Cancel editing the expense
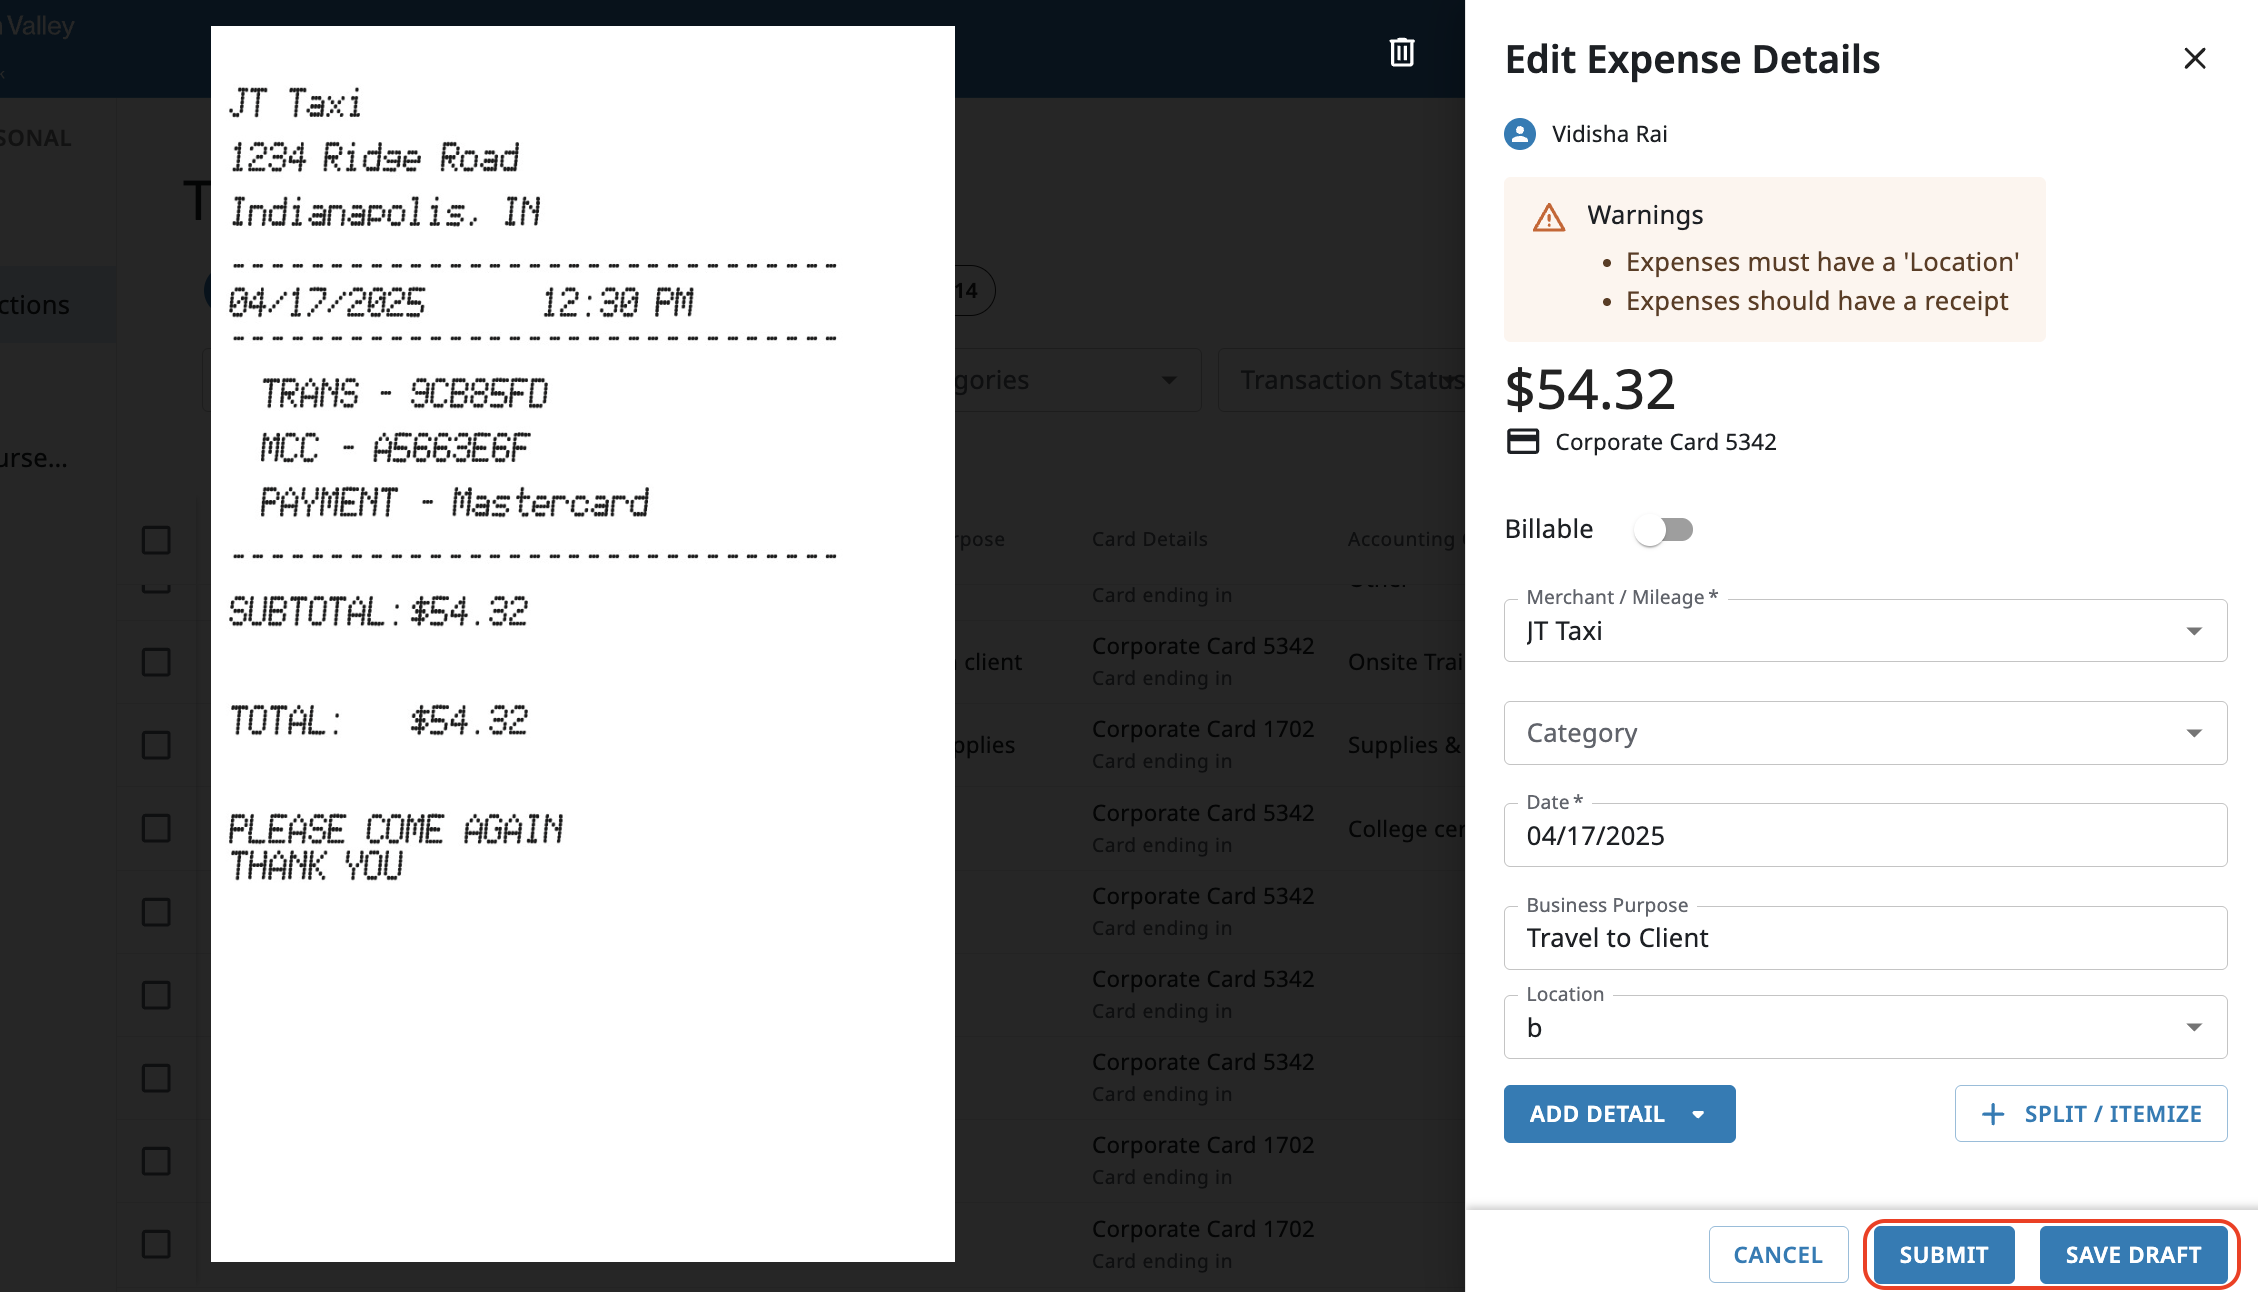Image resolution: width=2258 pixels, height=1292 pixels. click(x=1777, y=1255)
